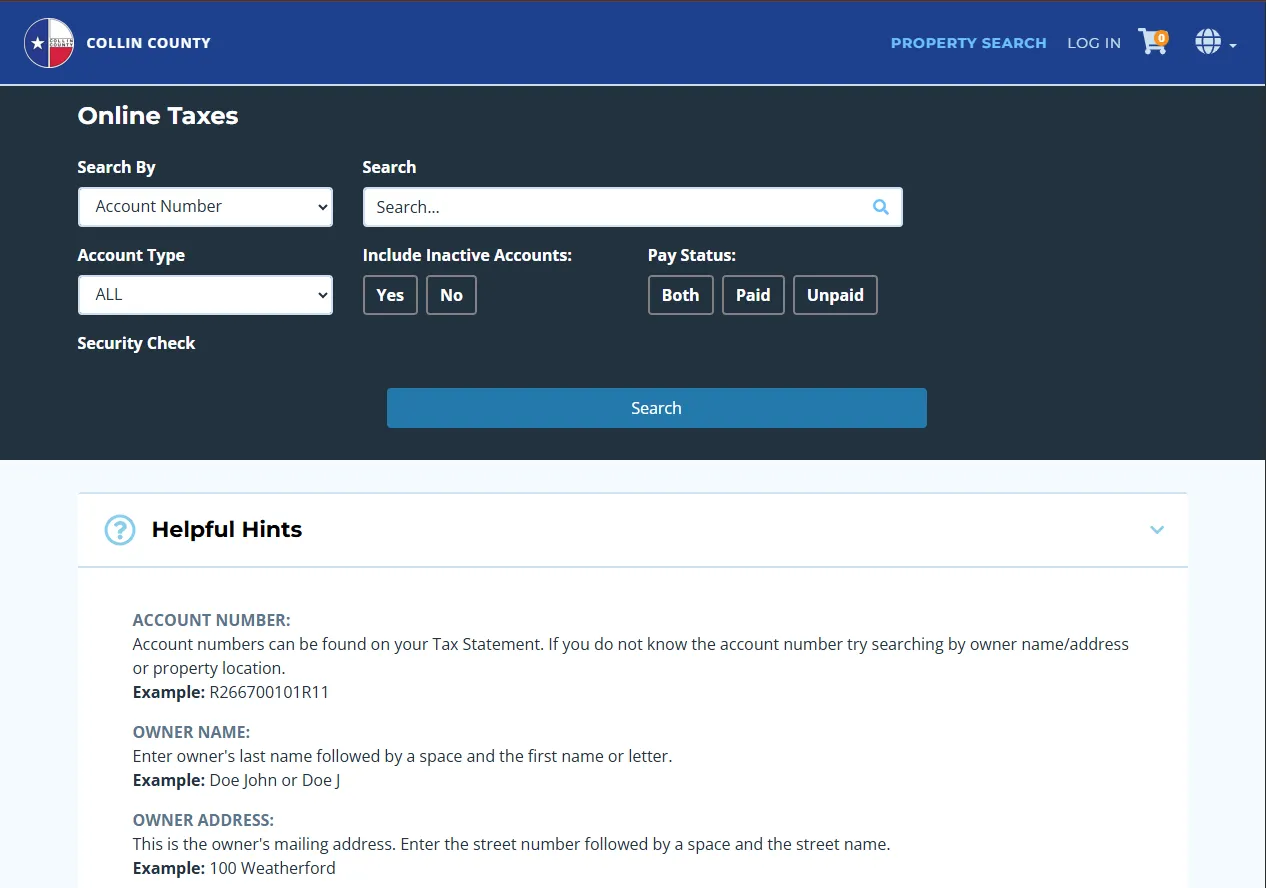Choose Unpaid pay status
The height and width of the screenshot is (888, 1266).
pos(835,295)
